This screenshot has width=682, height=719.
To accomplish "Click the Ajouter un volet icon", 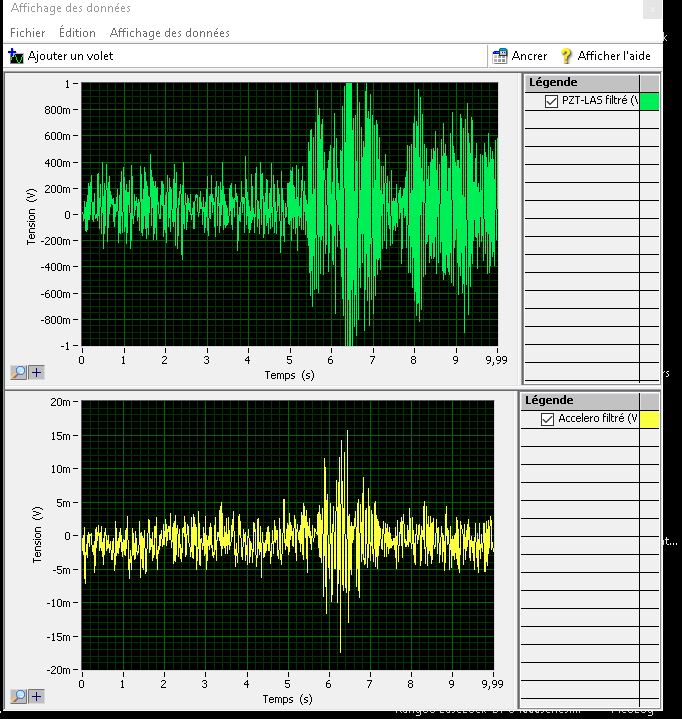I will pyautogui.click(x=15, y=56).
